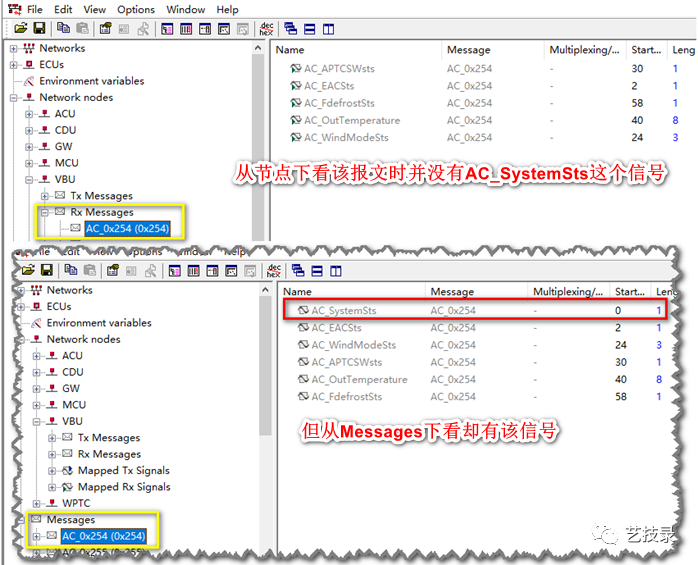Click scroll-up arrow of upper tree scrollbar
The image size is (698, 565).
coord(258,48)
